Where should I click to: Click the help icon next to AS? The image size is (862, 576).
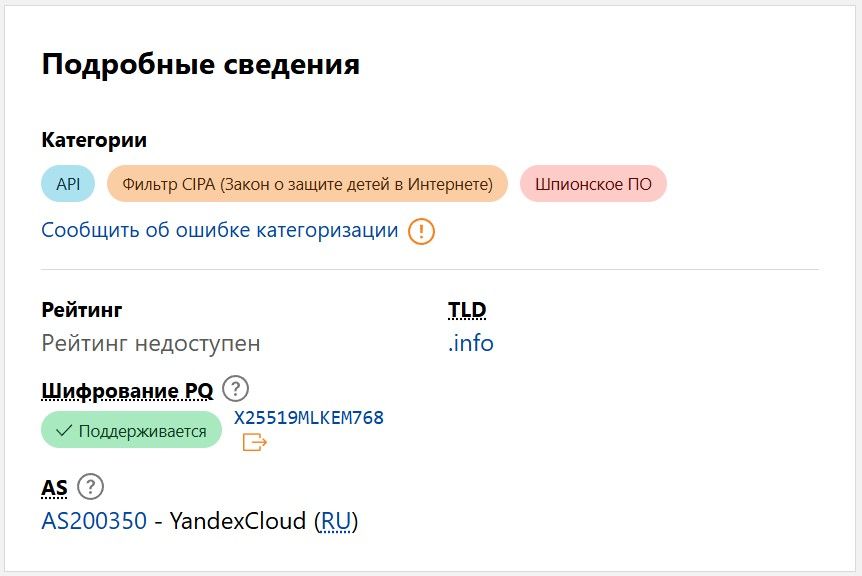click(91, 488)
